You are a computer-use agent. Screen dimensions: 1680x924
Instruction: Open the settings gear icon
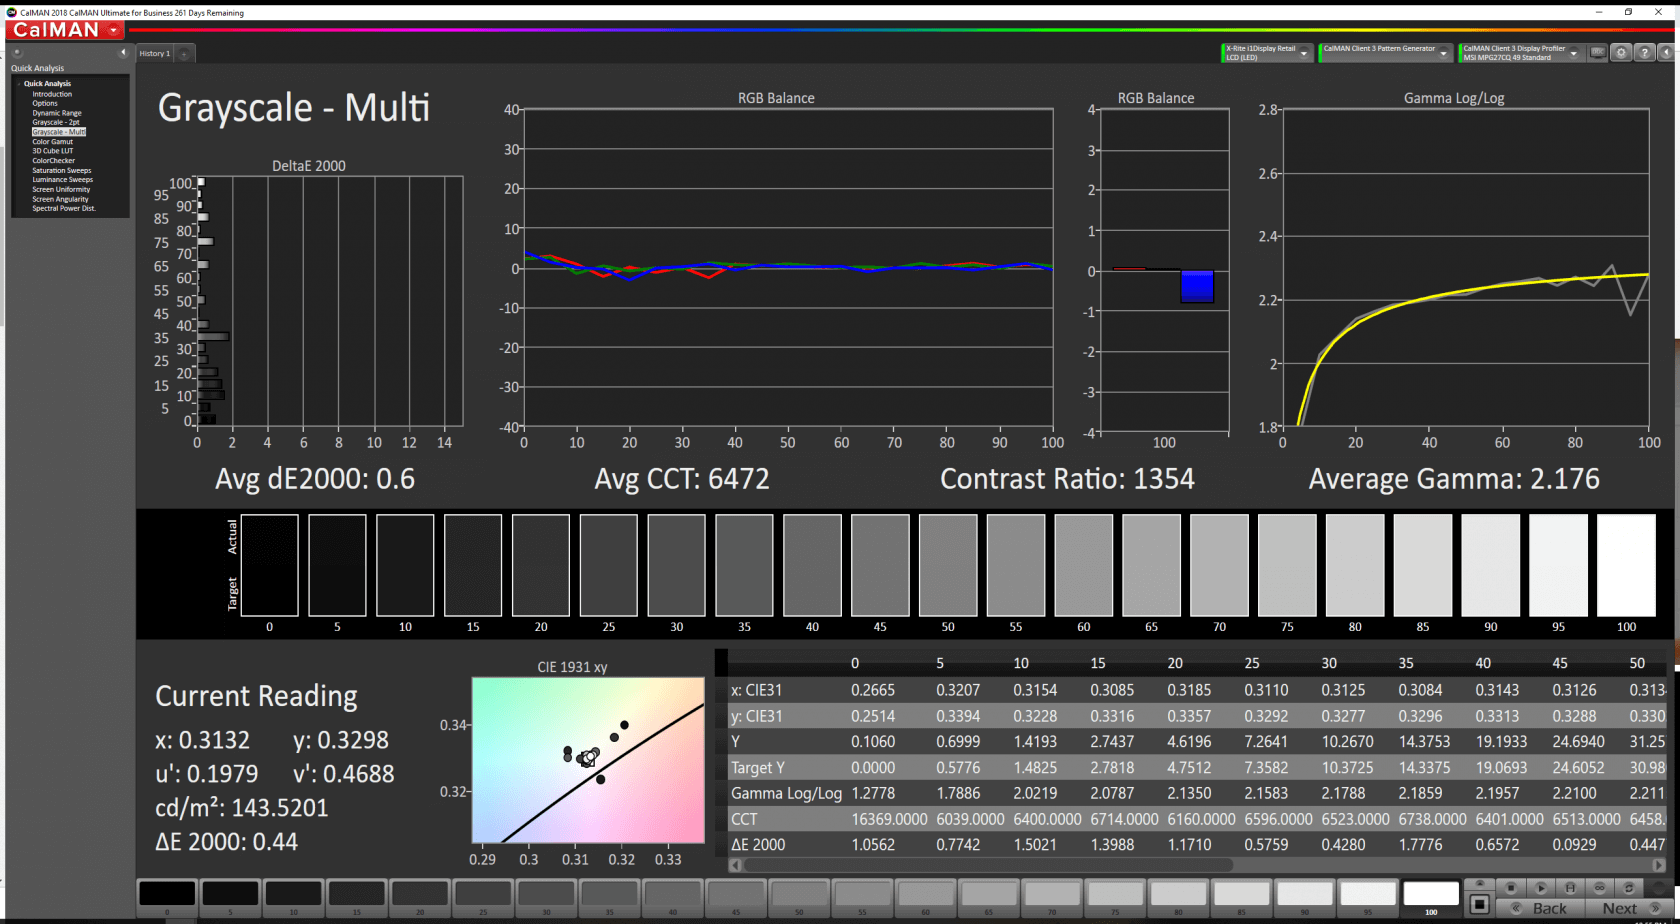coord(1621,53)
